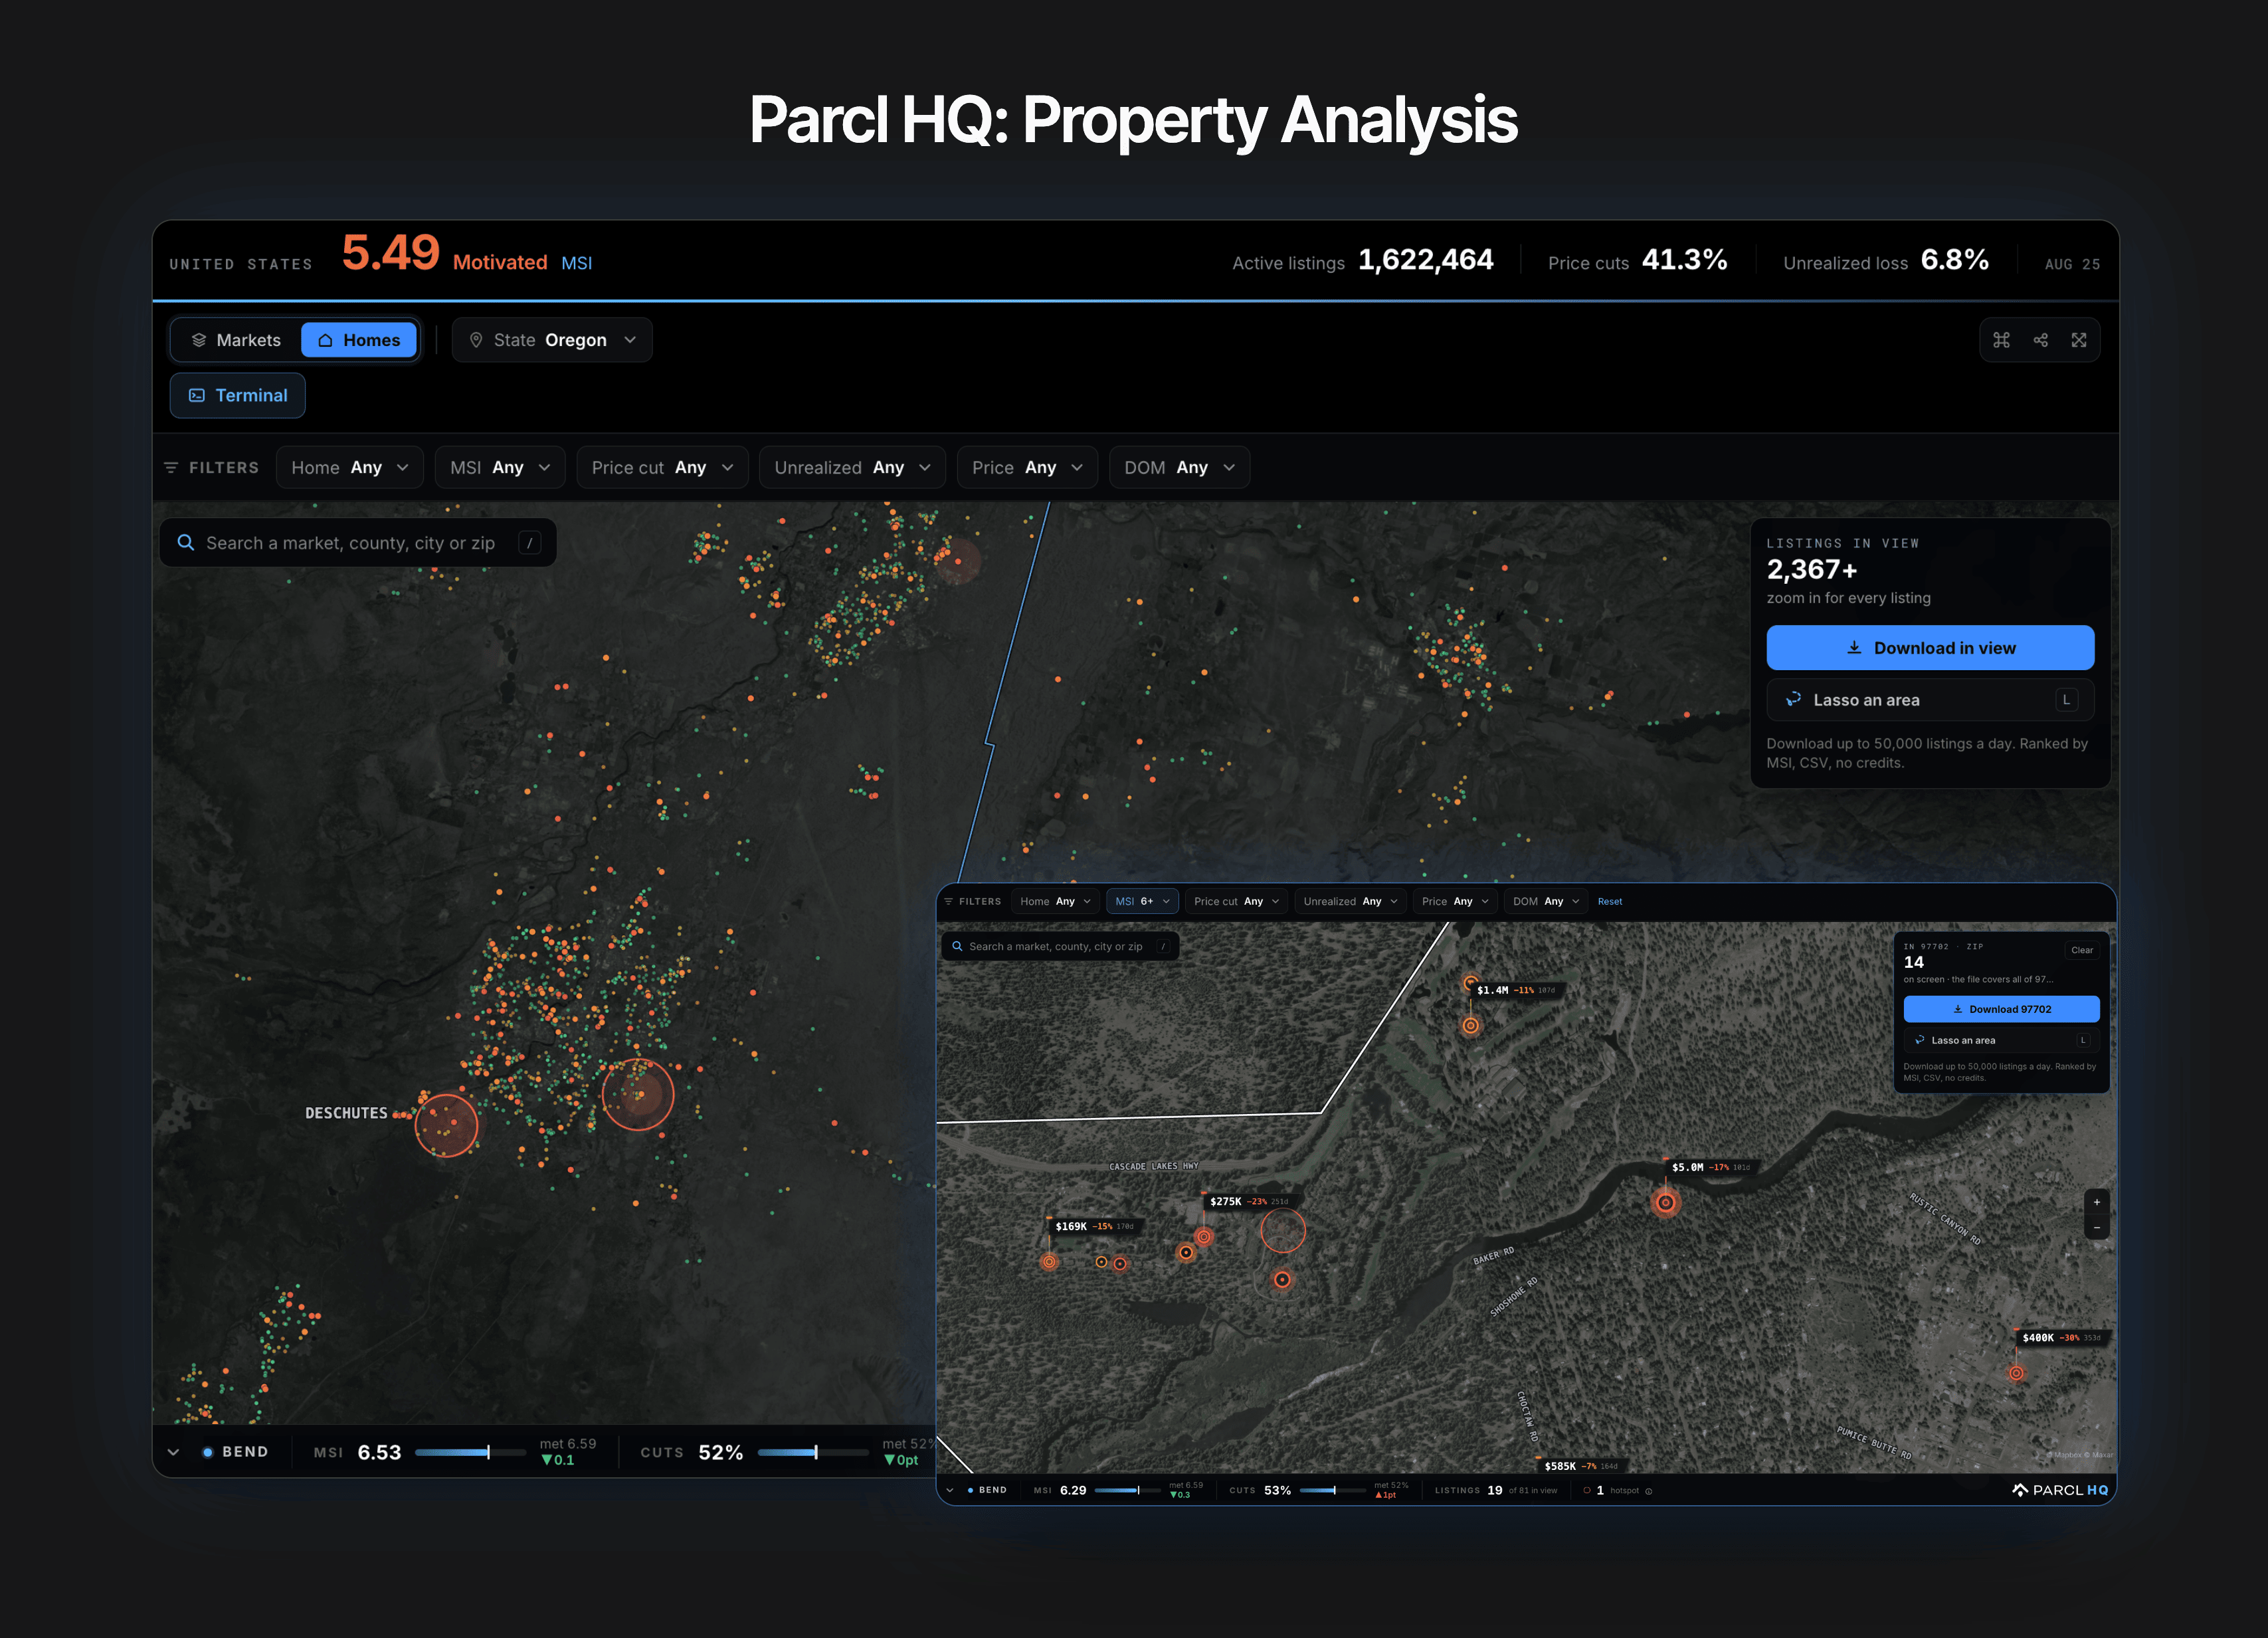2268x1638 pixels.
Task: Switch to Homes view
Action: [x=359, y=340]
